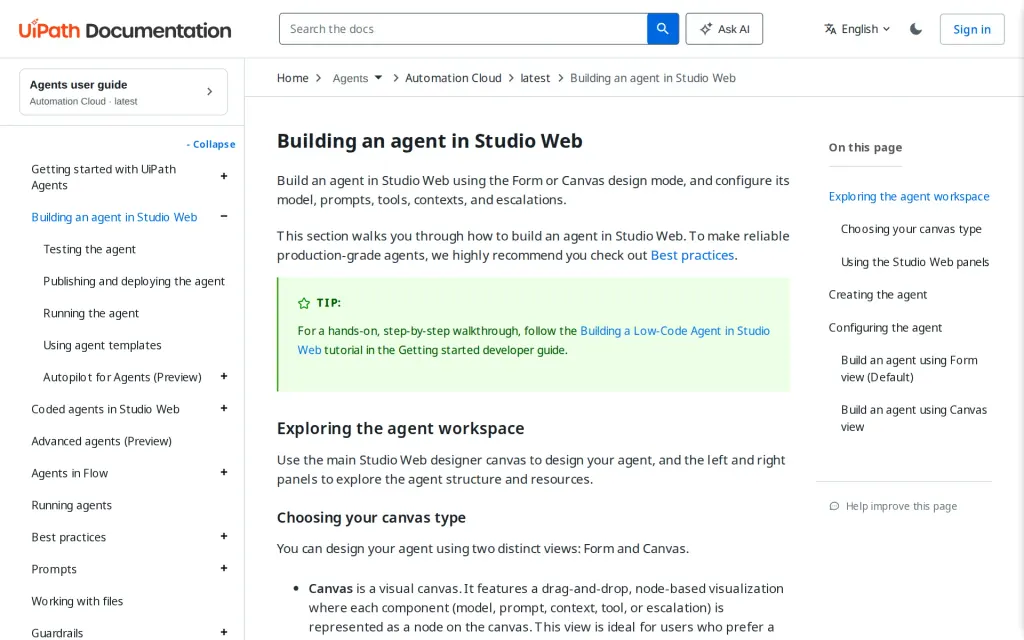Collapse Building an agent in Studio Web section
Image resolution: width=1024 pixels, height=640 pixels.
(x=224, y=216)
